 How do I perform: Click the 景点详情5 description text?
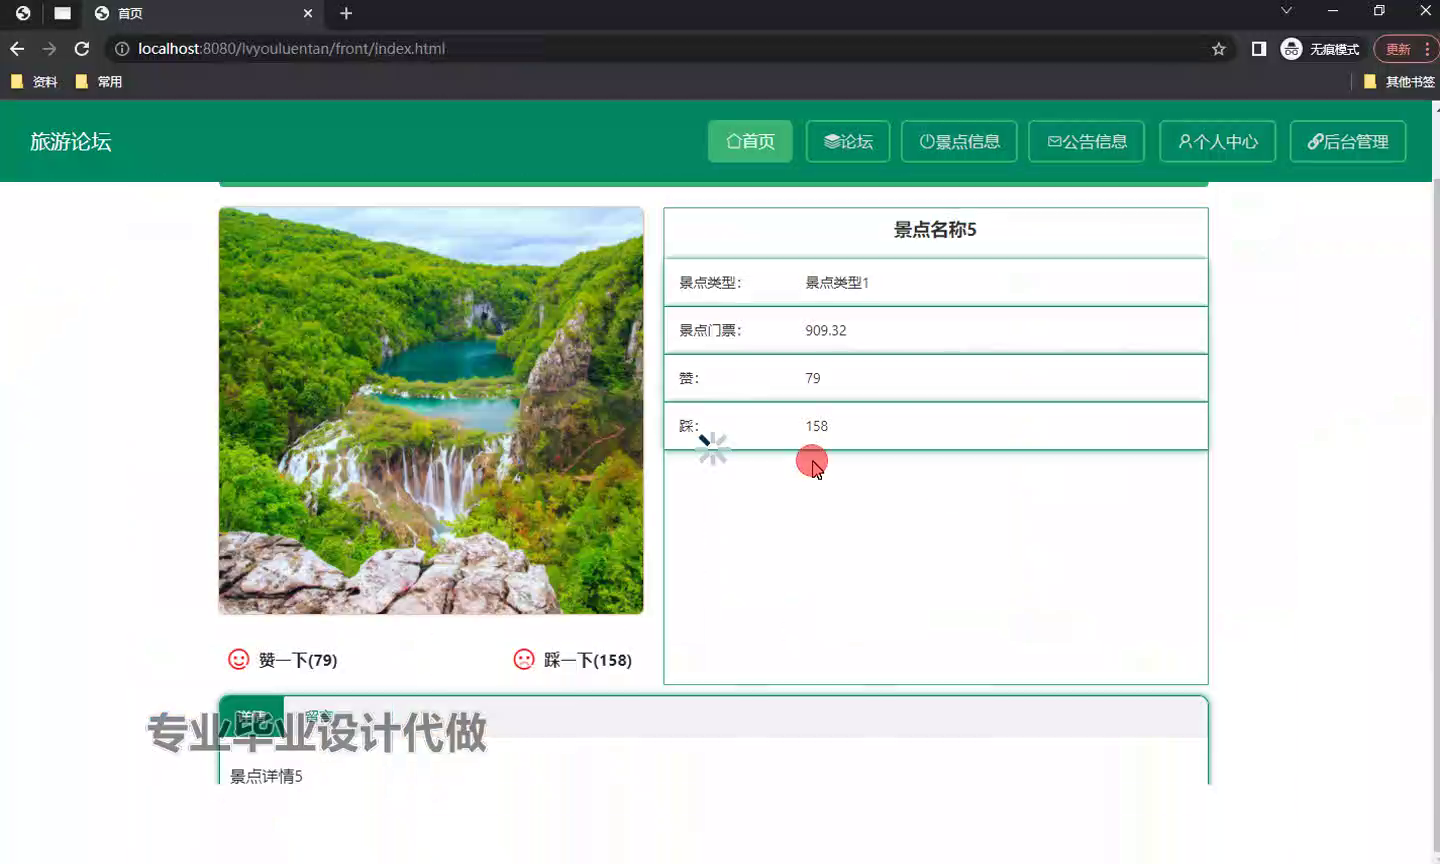[266, 776]
